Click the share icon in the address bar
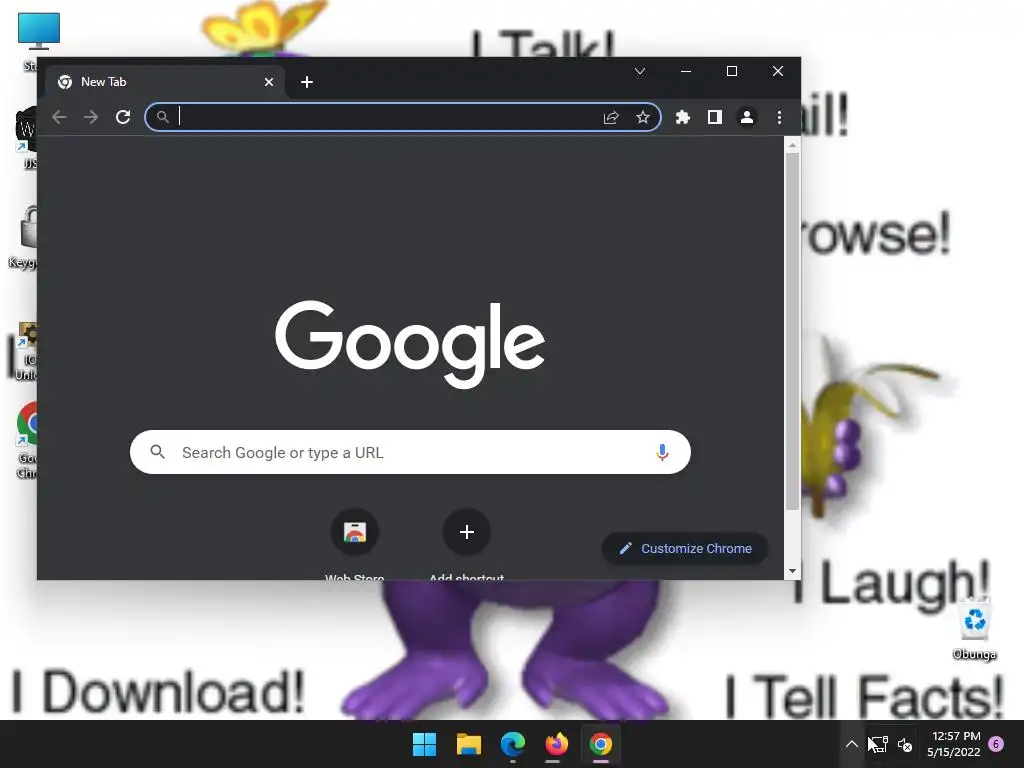Image resolution: width=1024 pixels, height=768 pixels. (x=611, y=117)
